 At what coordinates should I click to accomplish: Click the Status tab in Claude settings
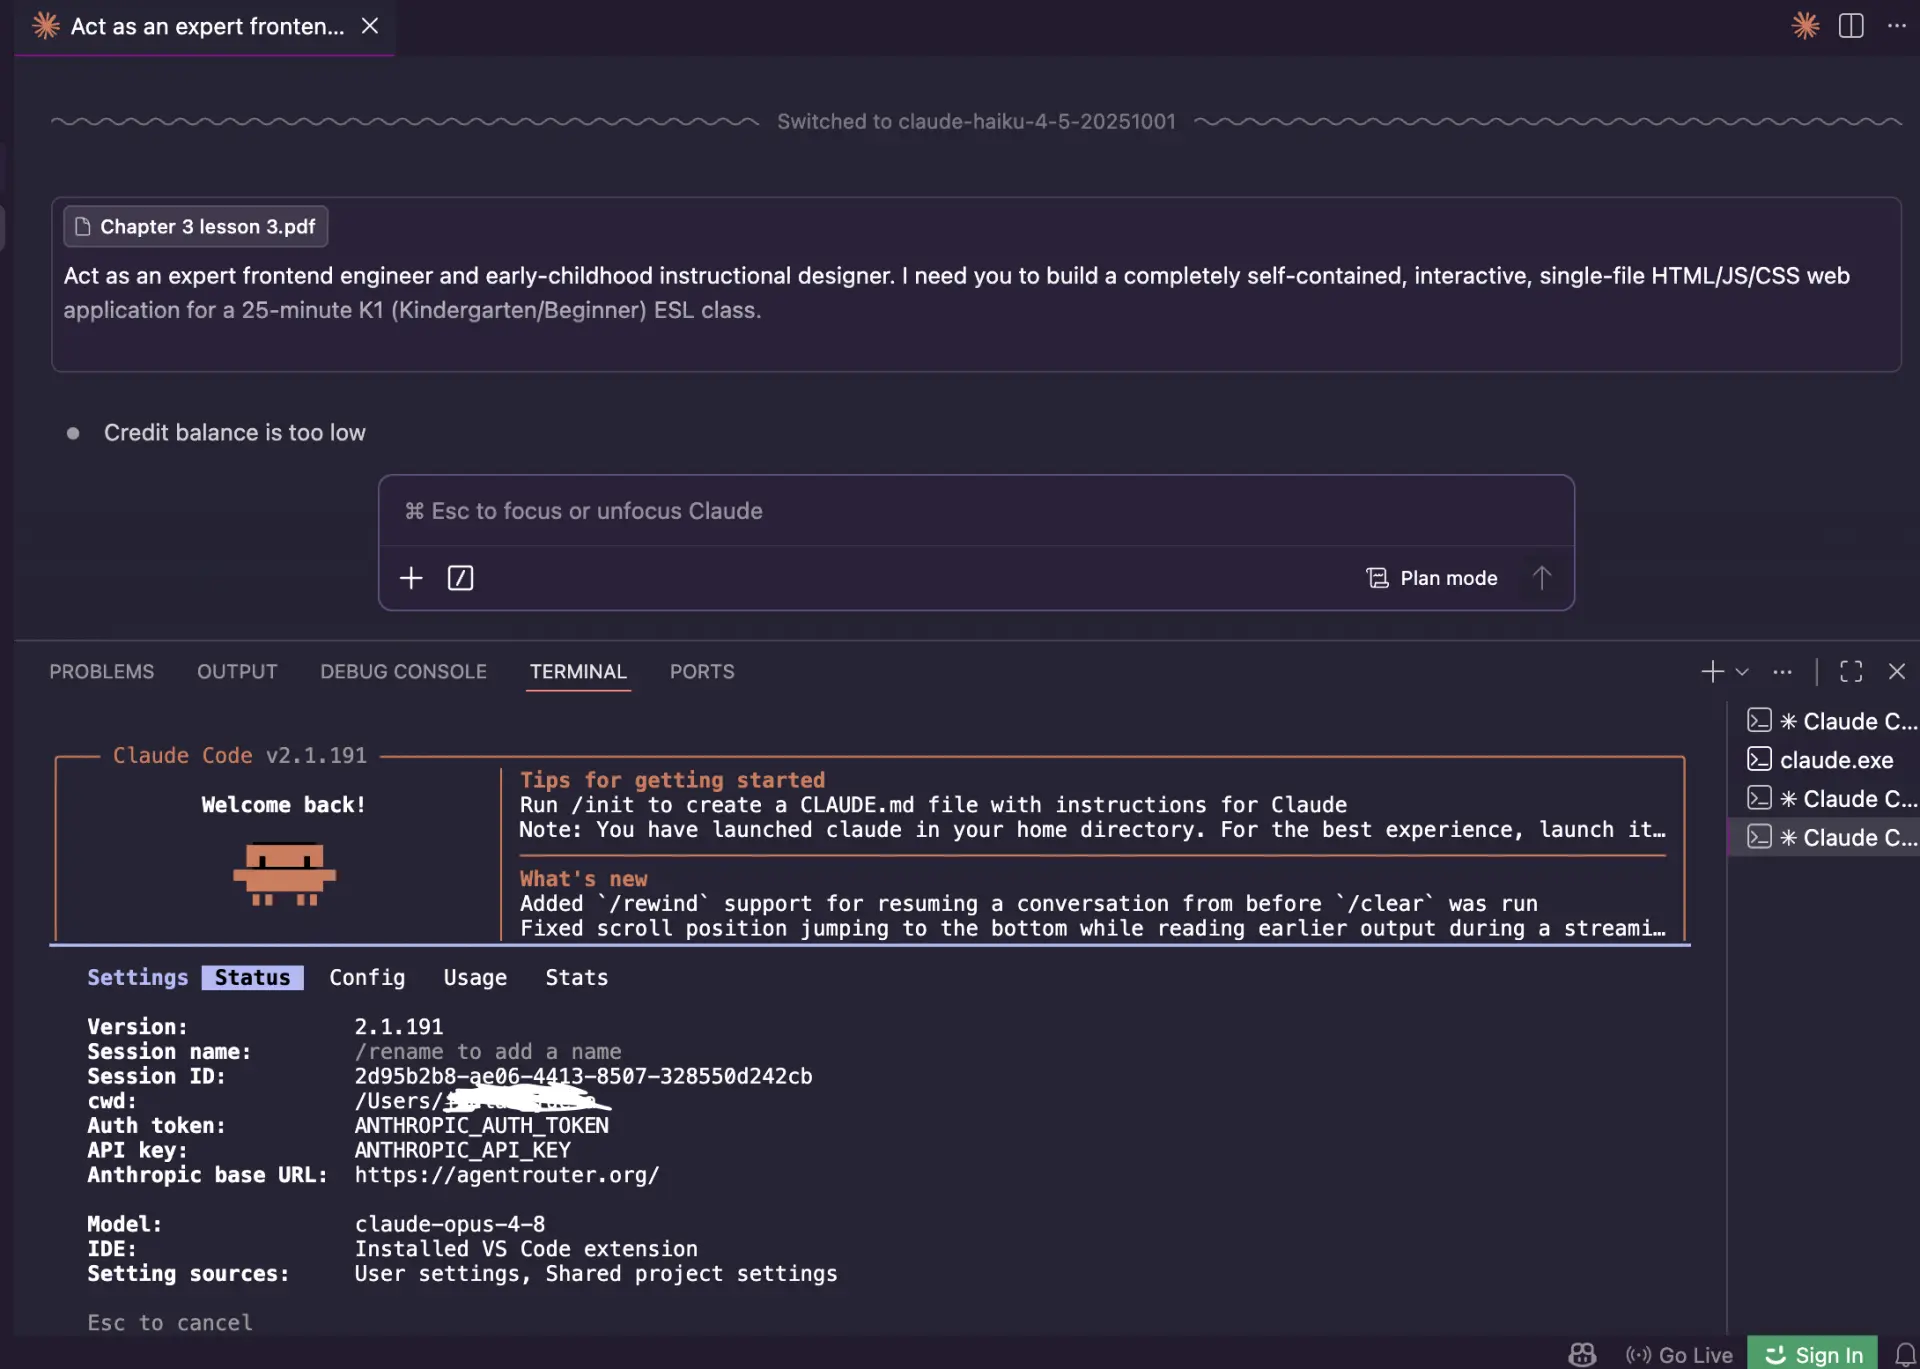252,977
